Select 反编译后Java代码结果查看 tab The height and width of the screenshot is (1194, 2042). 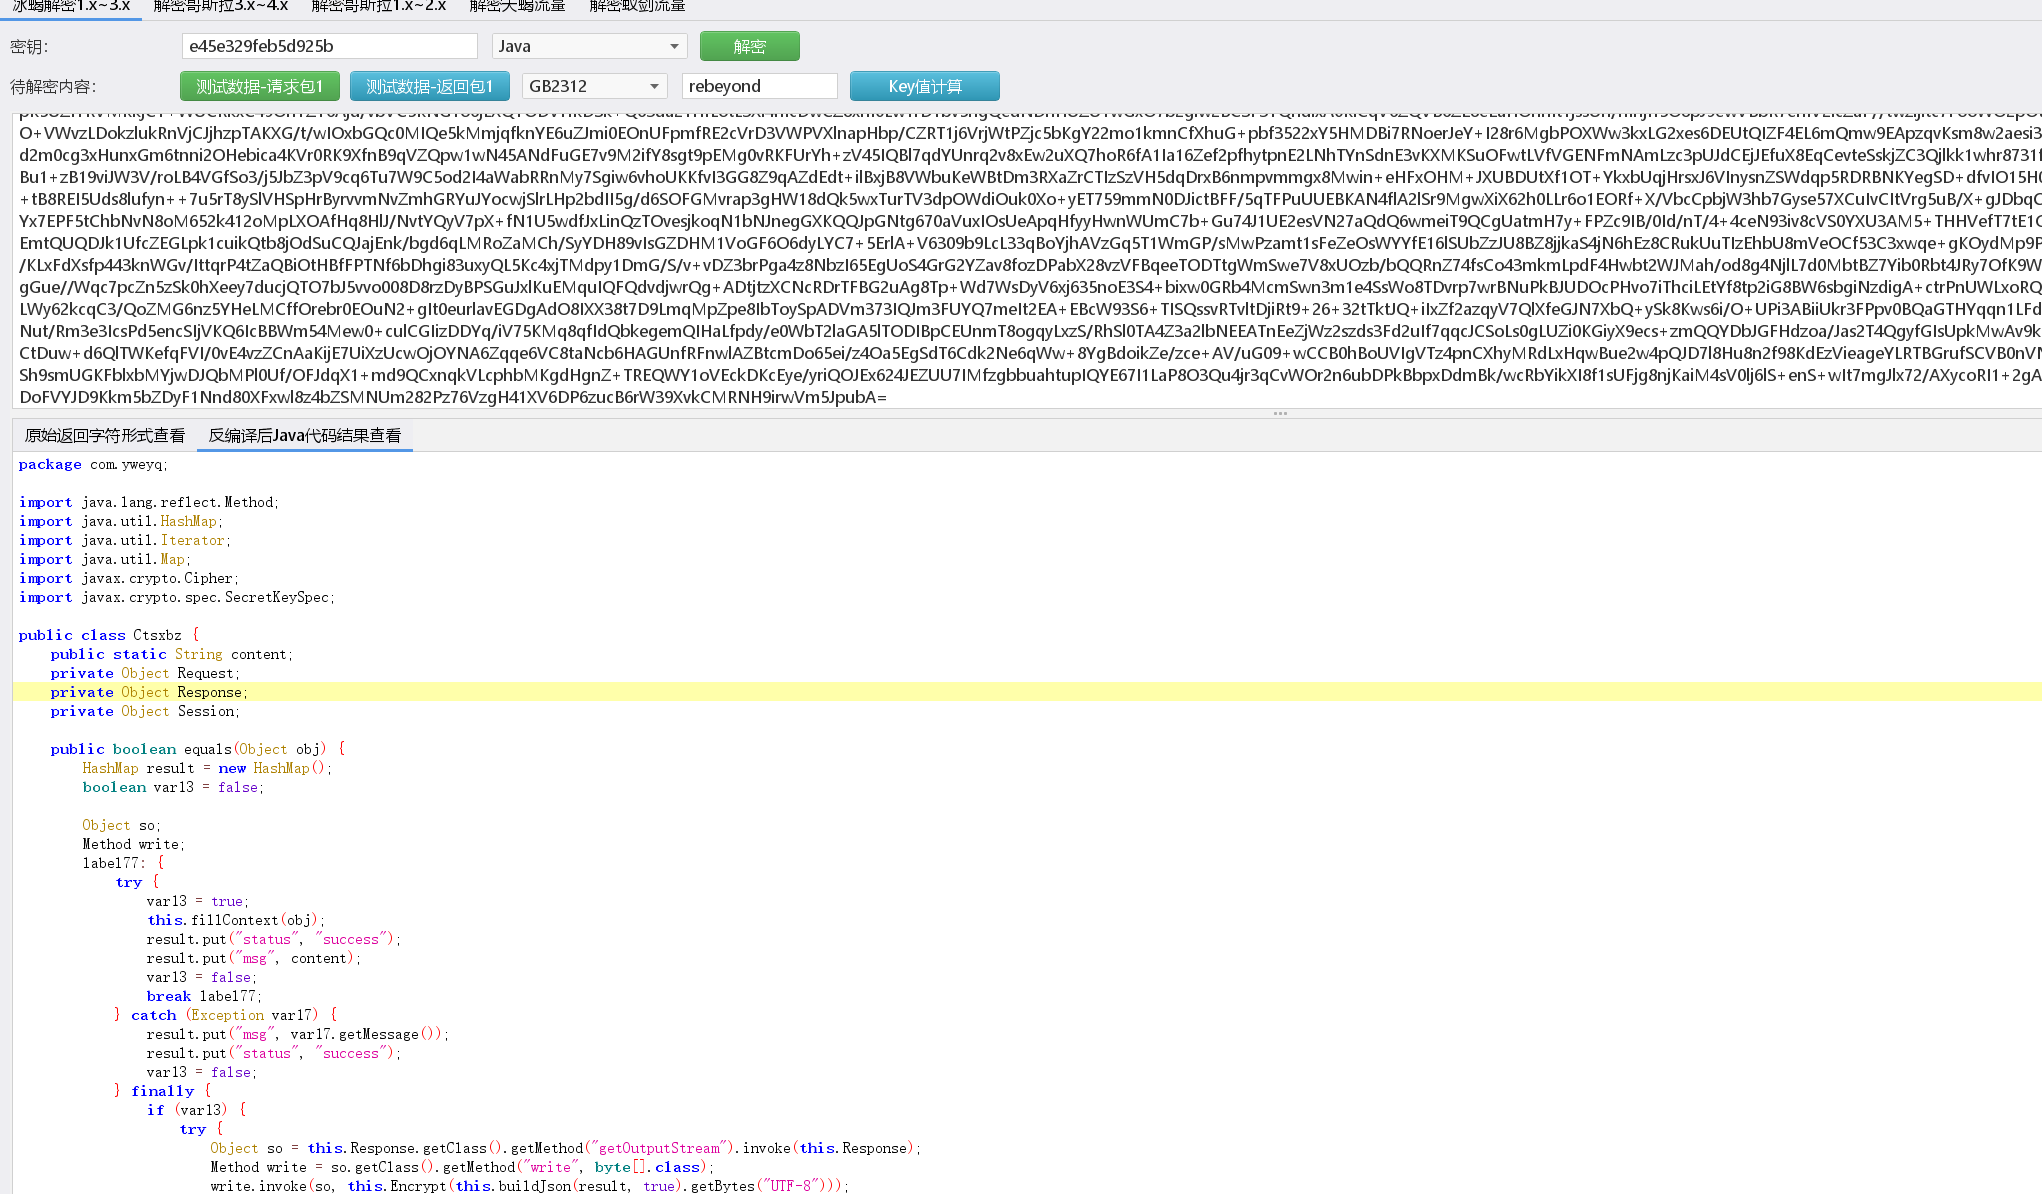[x=305, y=435]
